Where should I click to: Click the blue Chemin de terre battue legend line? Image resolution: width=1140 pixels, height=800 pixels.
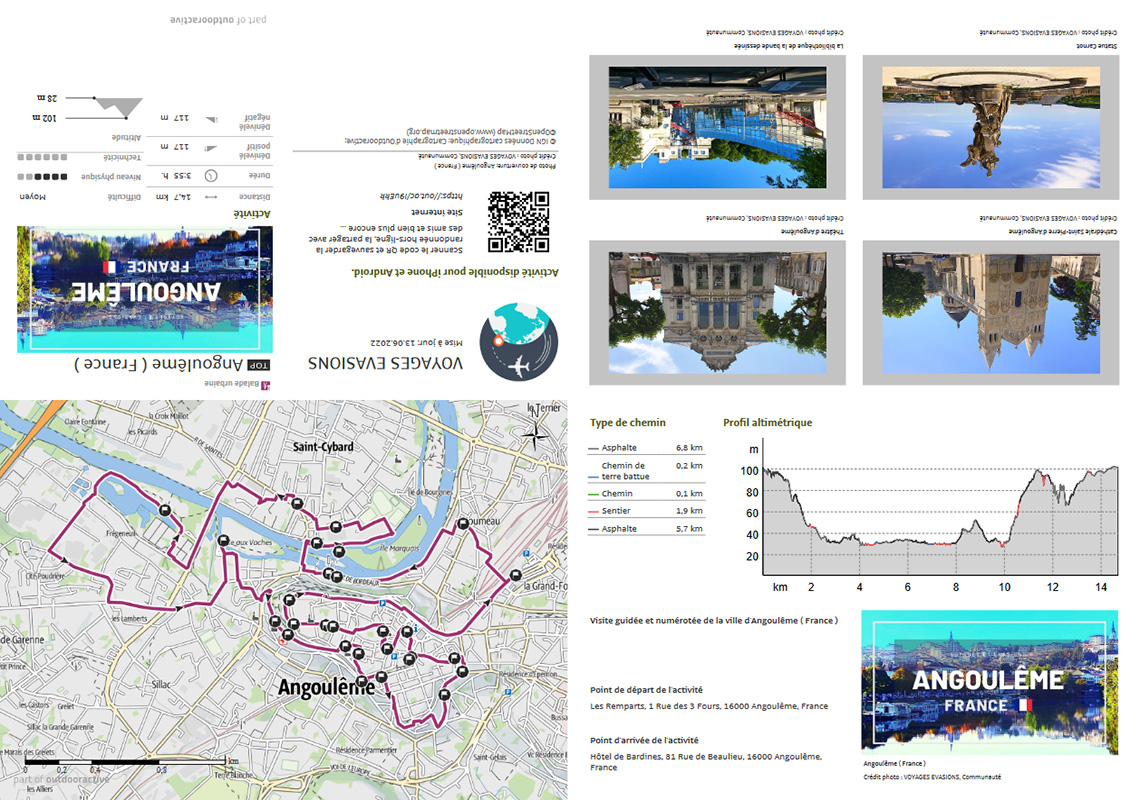click(x=593, y=477)
